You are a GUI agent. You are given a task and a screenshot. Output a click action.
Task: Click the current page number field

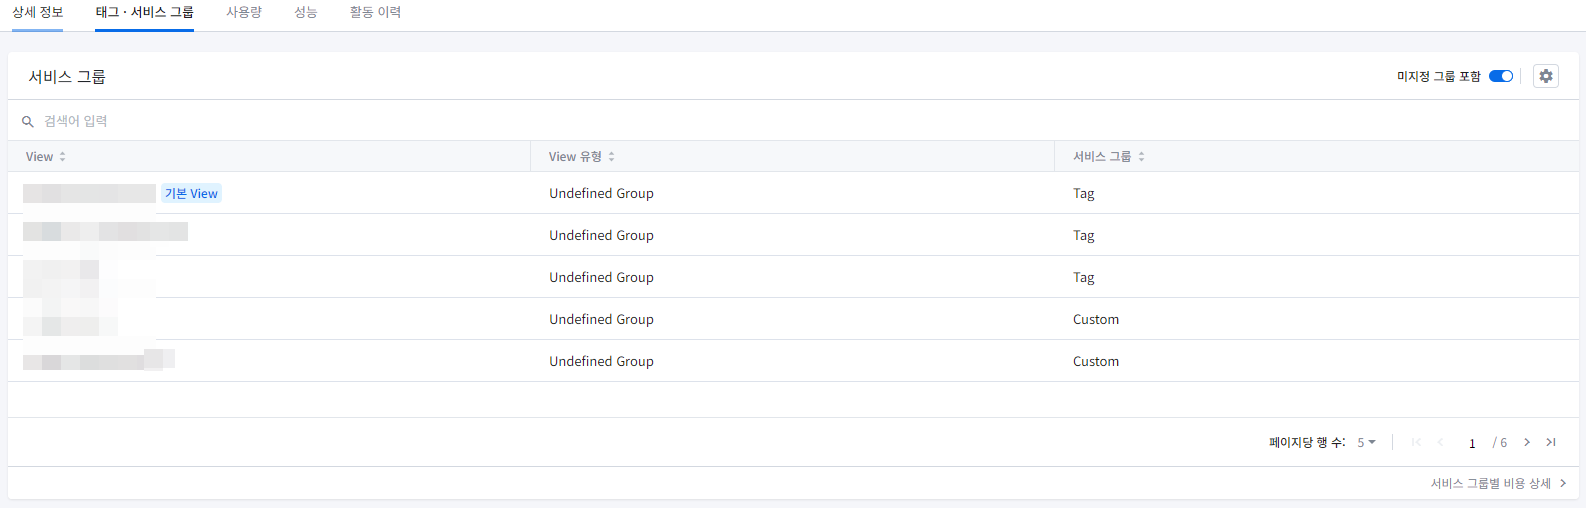tap(1472, 443)
